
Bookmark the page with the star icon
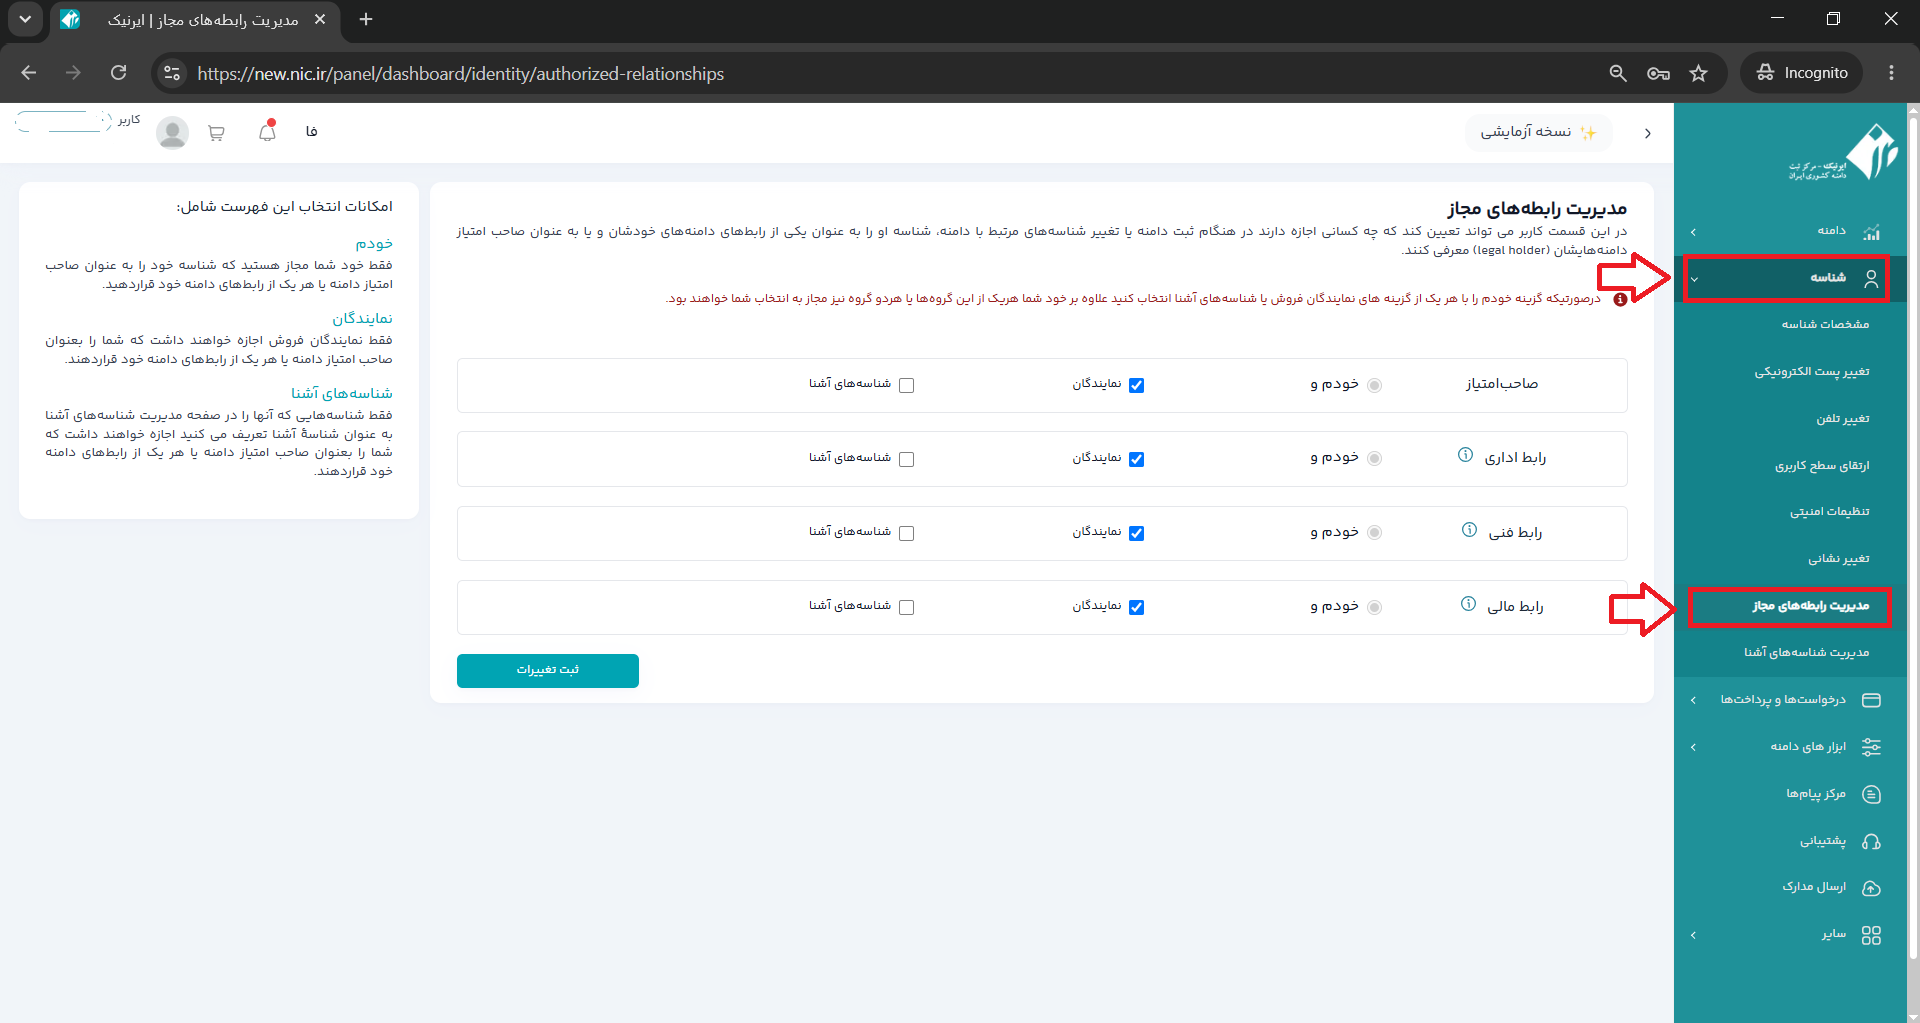pyautogui.click(x=1698, y=73)
